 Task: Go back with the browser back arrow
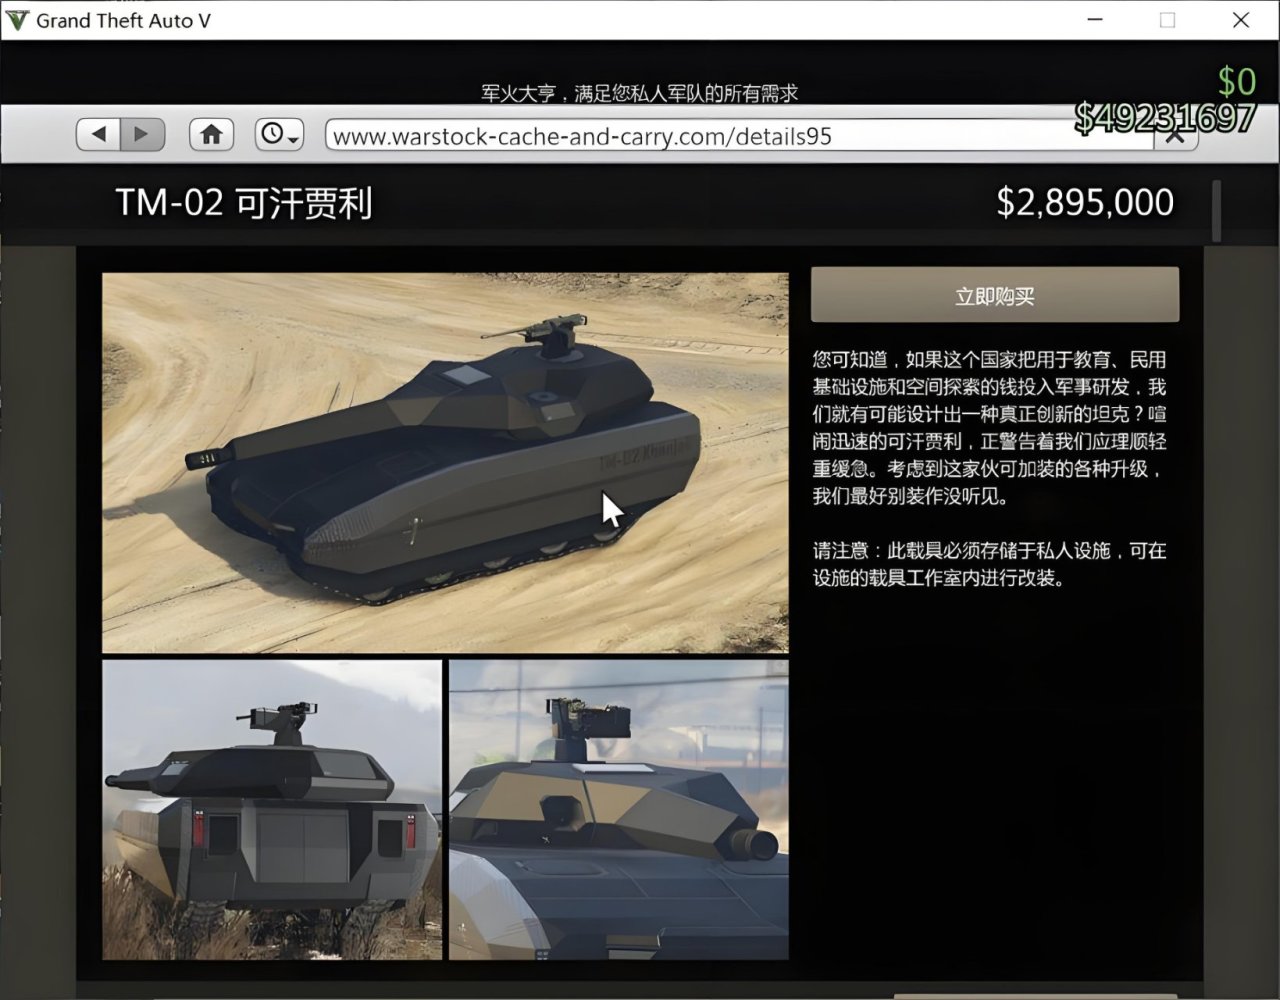(x=98, y=134)
